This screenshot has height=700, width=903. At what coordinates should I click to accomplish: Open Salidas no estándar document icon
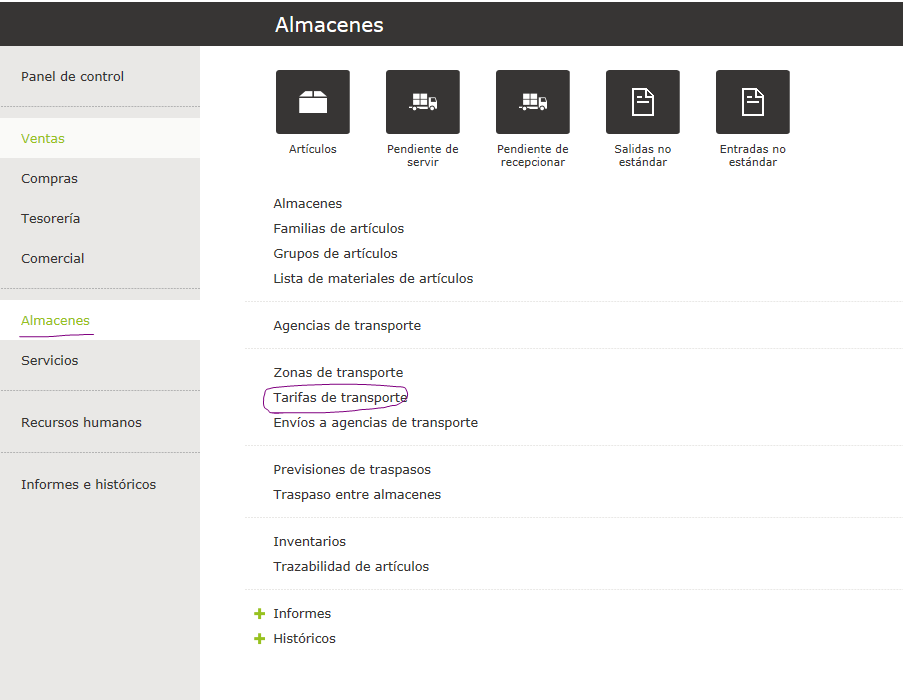[643, 102]
